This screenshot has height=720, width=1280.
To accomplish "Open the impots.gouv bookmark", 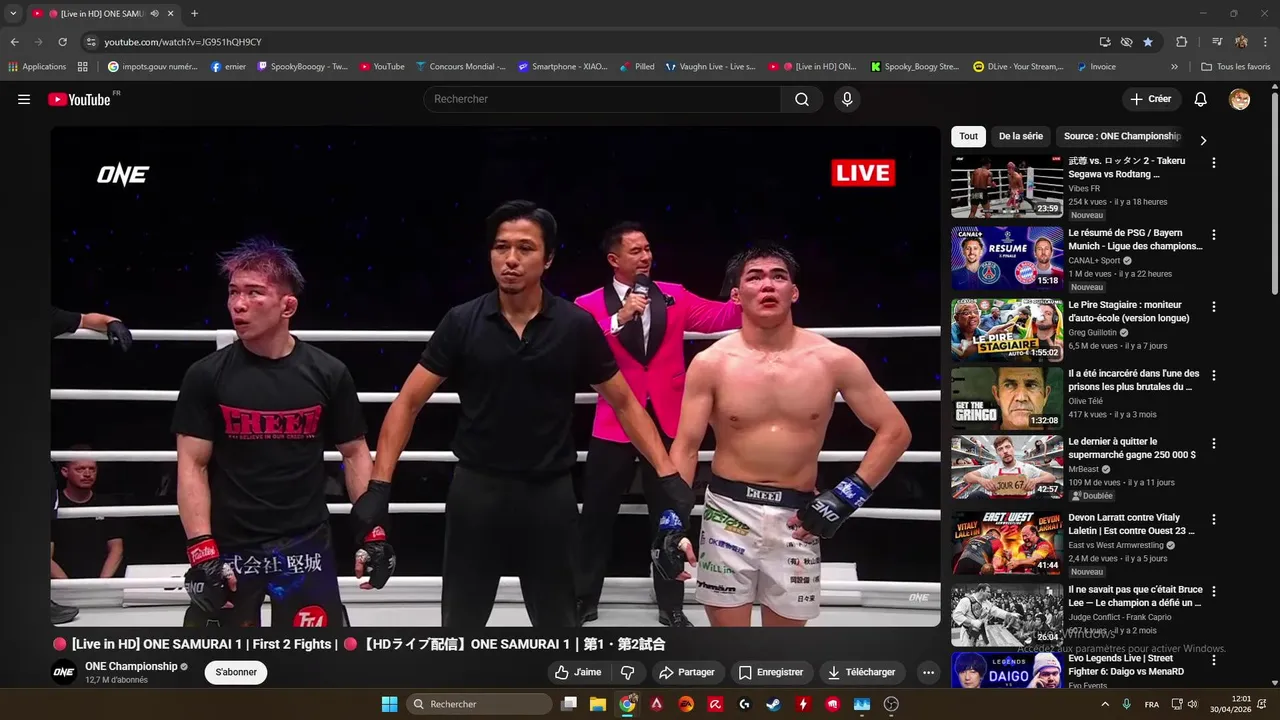I will [x=153, y=67].
